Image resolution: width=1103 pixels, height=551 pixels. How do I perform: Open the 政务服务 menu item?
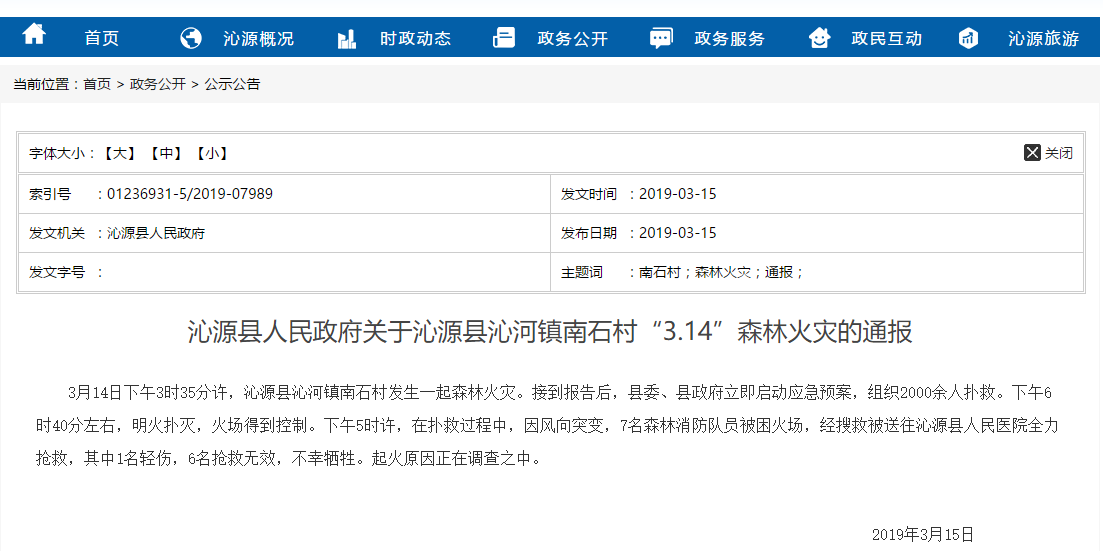729,39
